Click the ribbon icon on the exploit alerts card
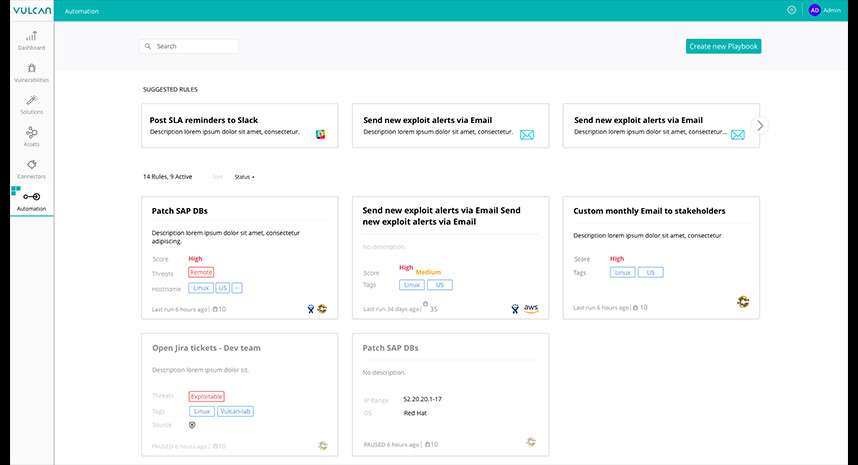The image size is (858, 465). [515, 309]
